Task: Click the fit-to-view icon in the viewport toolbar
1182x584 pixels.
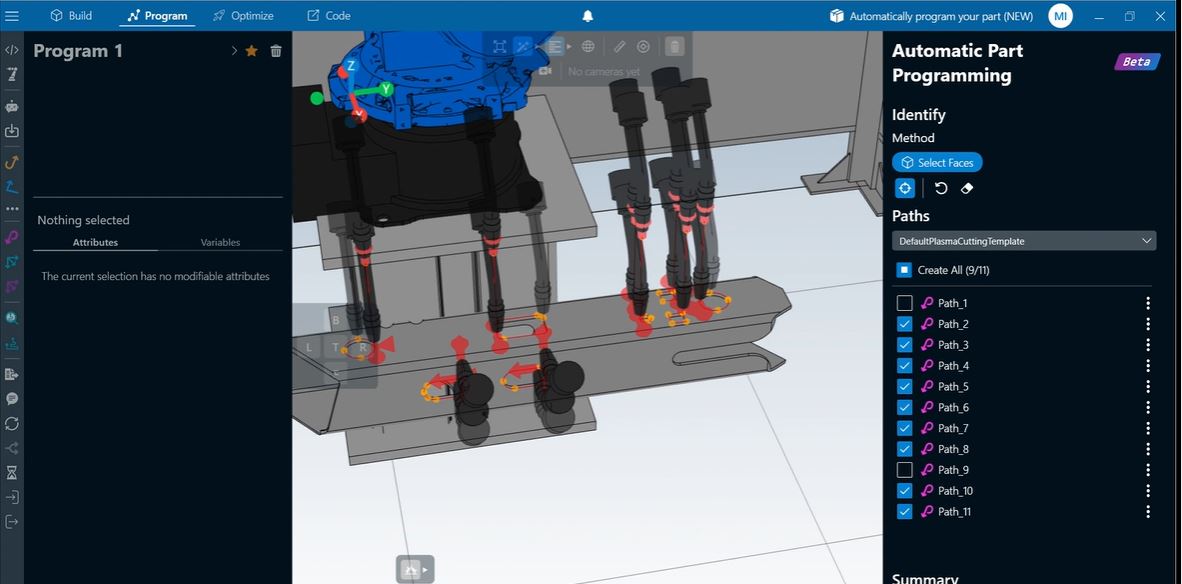Action: pyautogui.click(x=501, y=46)
